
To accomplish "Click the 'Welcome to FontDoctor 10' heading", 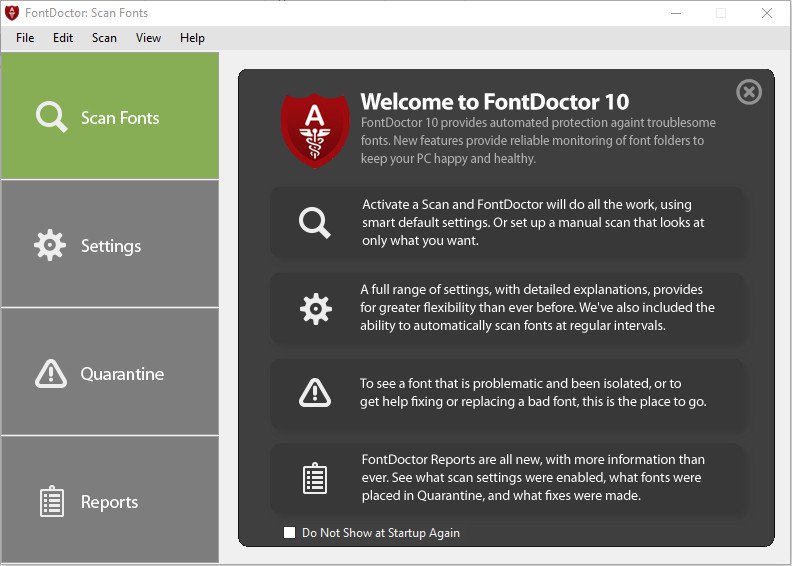I will tap(494, 101).
